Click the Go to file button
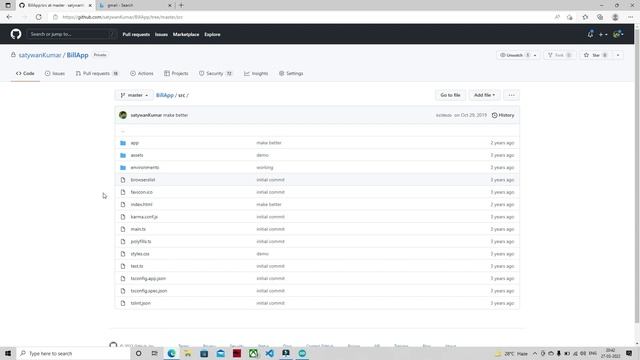 [x=450, y=95]
